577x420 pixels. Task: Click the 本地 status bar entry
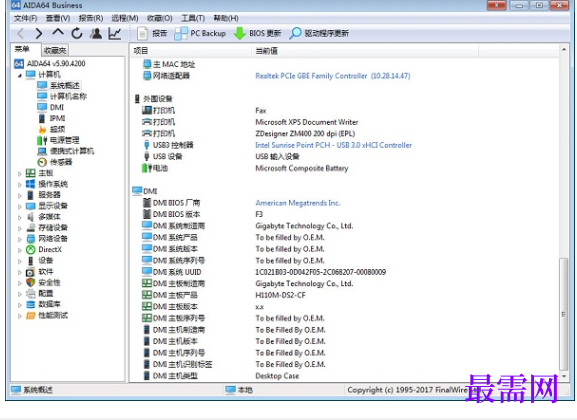pyautogui.click(x=239, y=390)
